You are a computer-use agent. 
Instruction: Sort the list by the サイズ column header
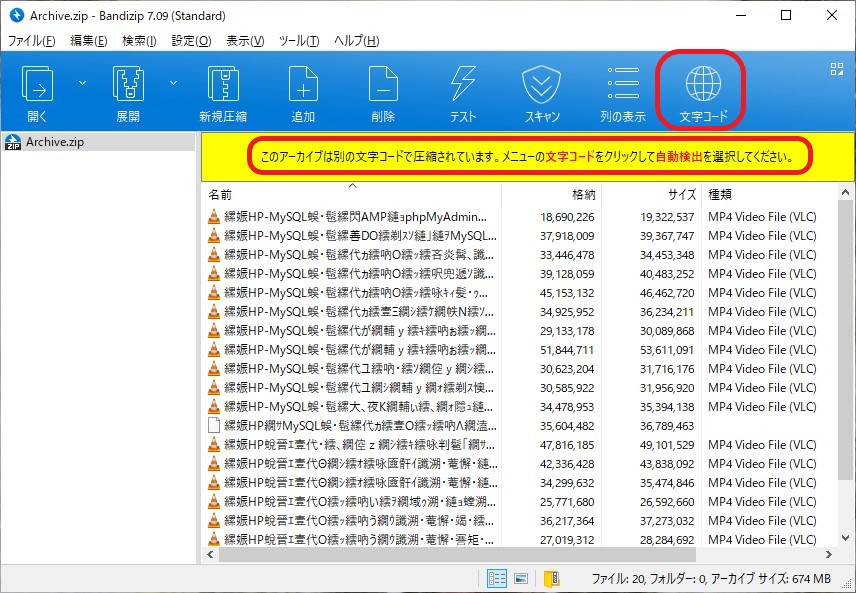pyautogui.click(x=650, y=194)
